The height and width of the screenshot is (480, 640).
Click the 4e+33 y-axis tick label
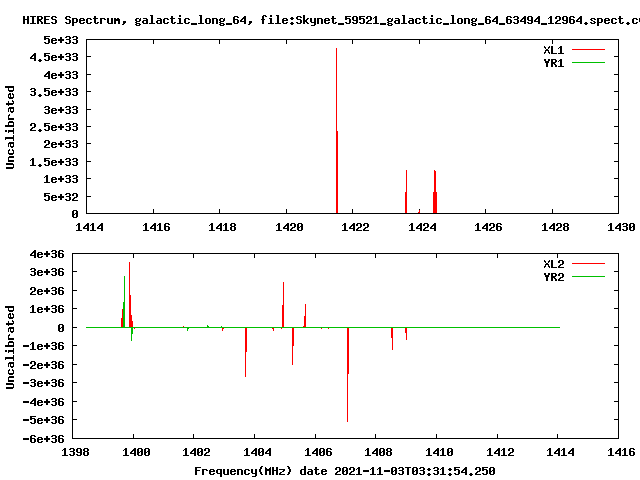(61, 75)
